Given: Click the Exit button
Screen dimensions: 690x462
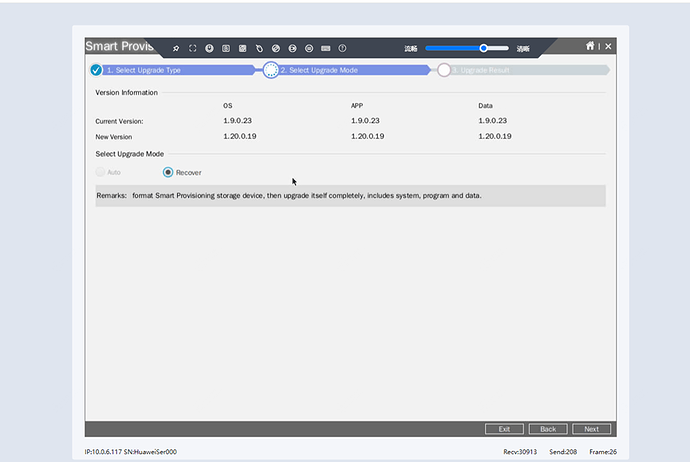Looking at the screenshot, I should (x=504, y=429).
